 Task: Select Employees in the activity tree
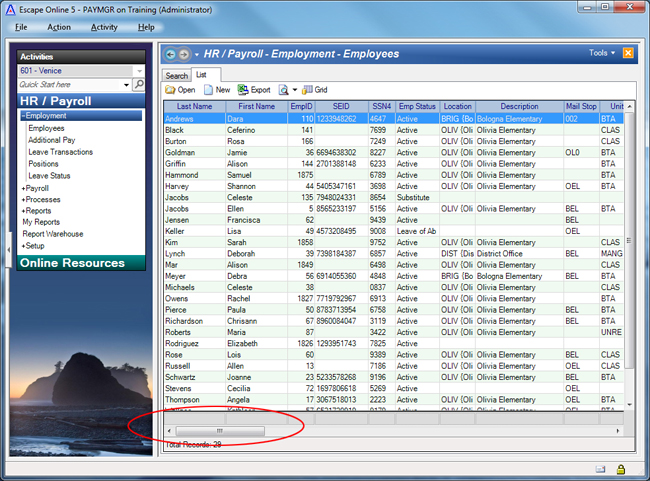[x=46, y=128]
